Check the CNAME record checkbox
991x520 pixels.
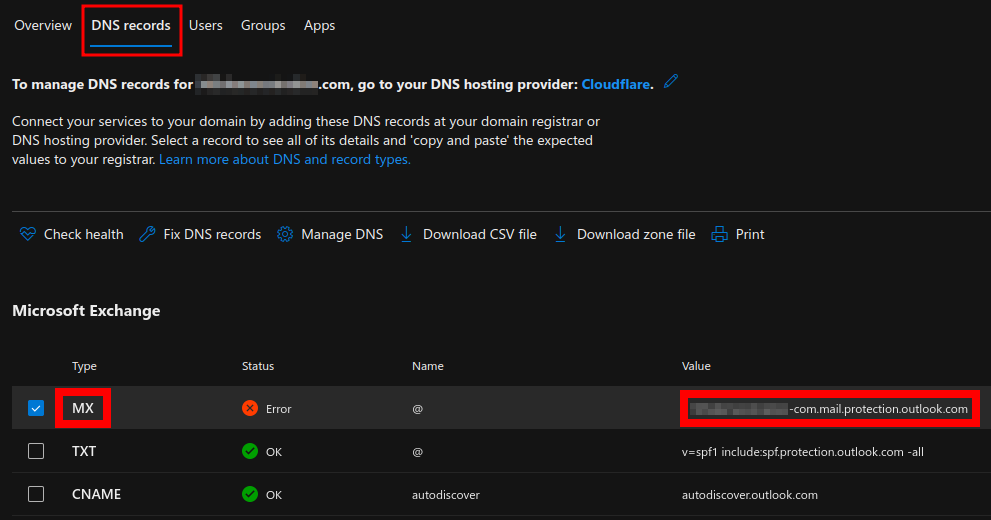point(36,494)
